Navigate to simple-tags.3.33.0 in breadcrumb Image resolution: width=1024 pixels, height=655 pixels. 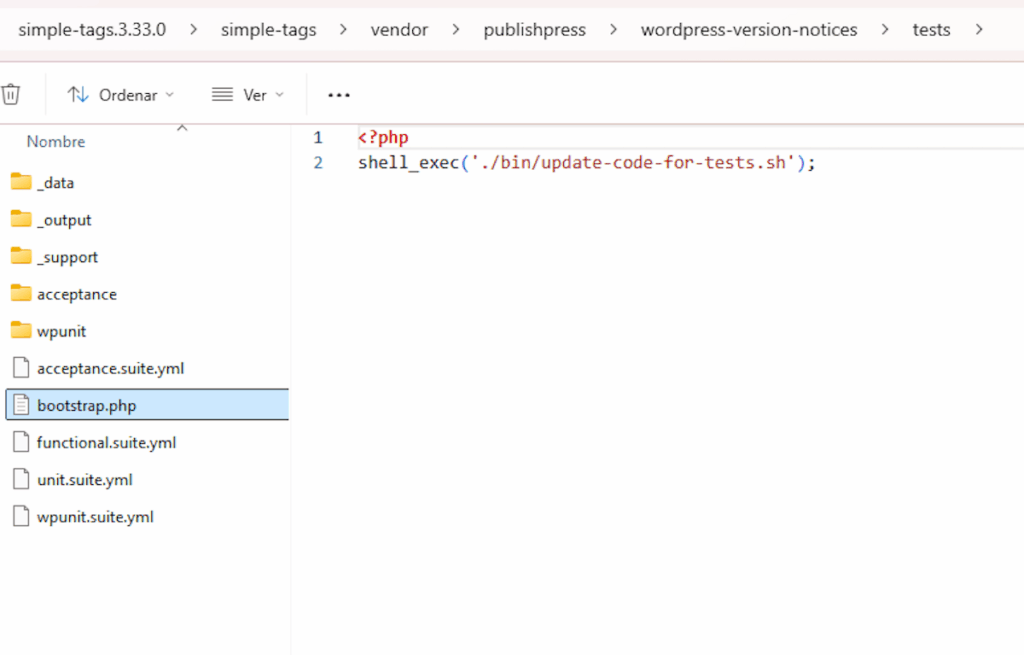[92, 30]
